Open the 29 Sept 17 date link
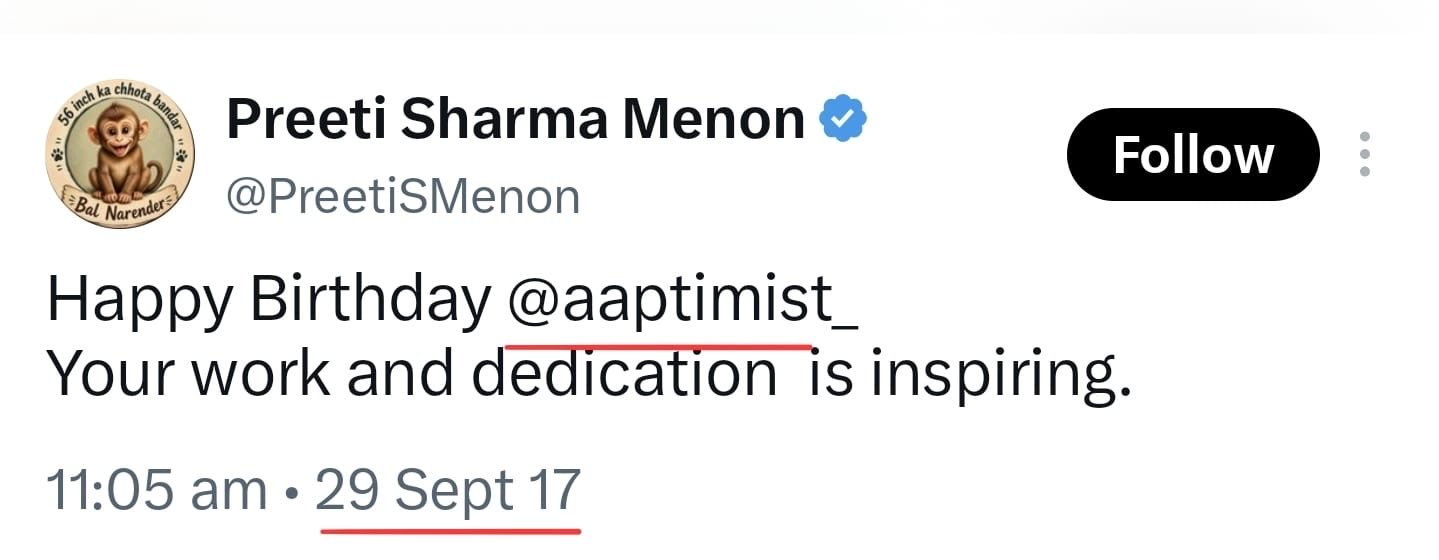This screenshot has height=560, width=1439. click(448, 490)
